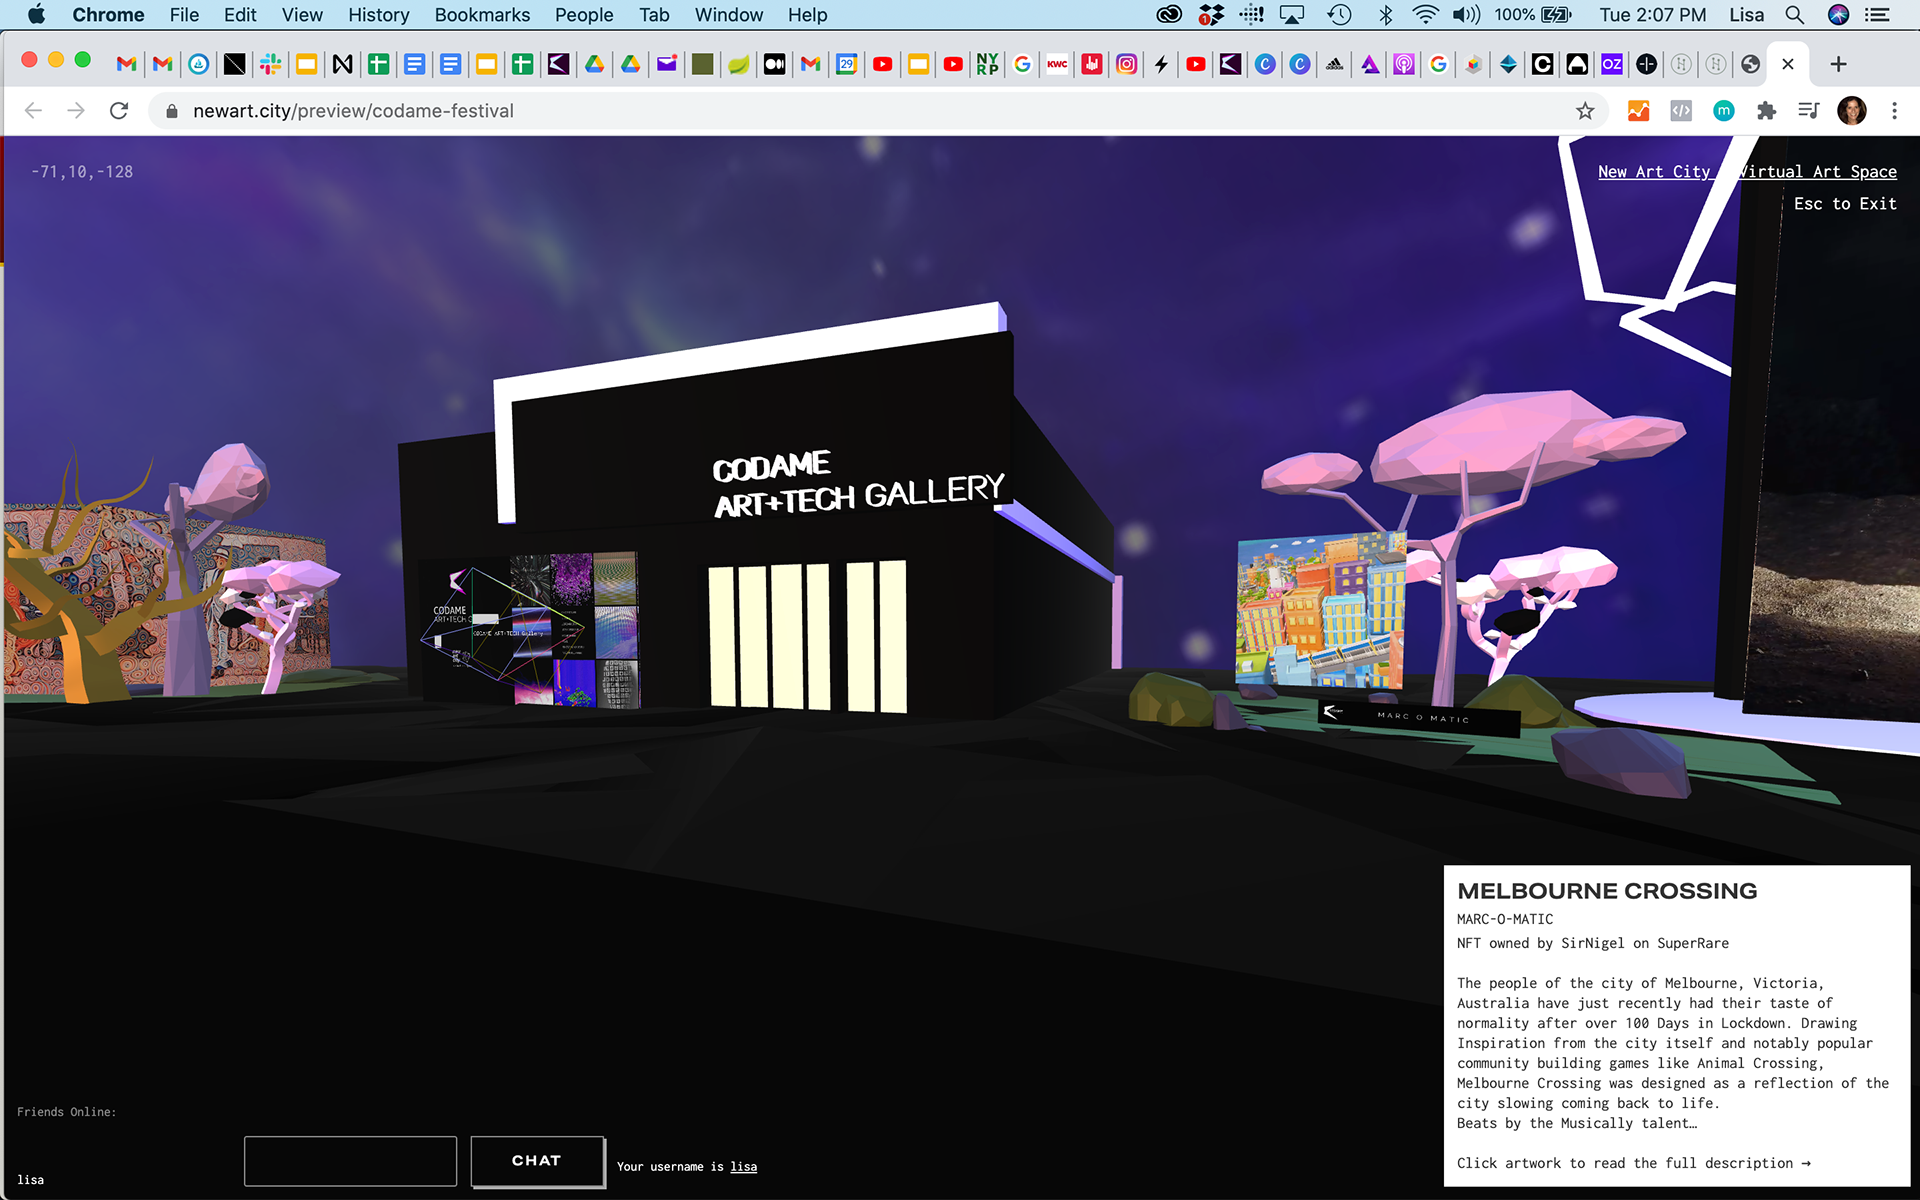Open the Adidas tab
Image resolution: width=1920 pixels, height=1200 pixels.
pos(1334,64)
